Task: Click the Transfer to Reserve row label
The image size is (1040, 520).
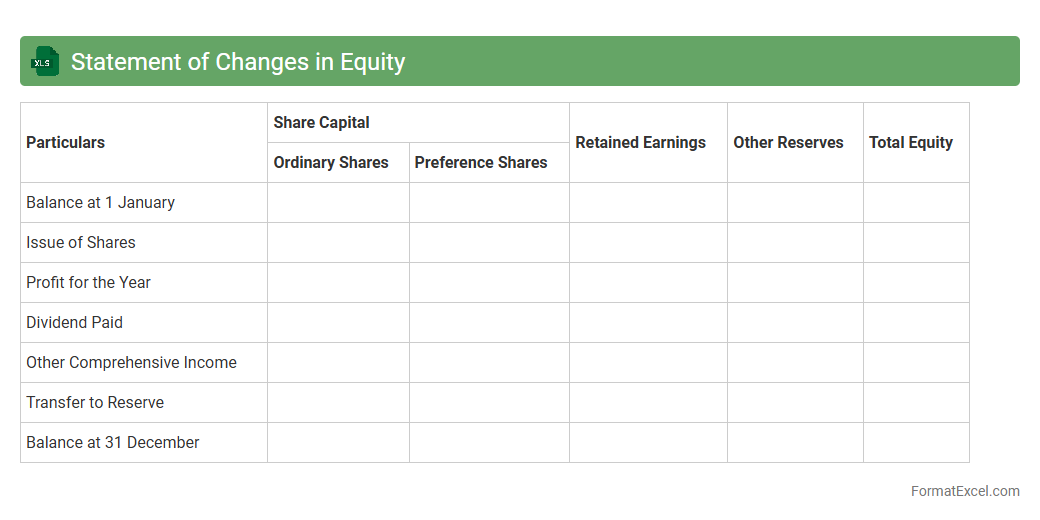Action: (x=95, y=403)
